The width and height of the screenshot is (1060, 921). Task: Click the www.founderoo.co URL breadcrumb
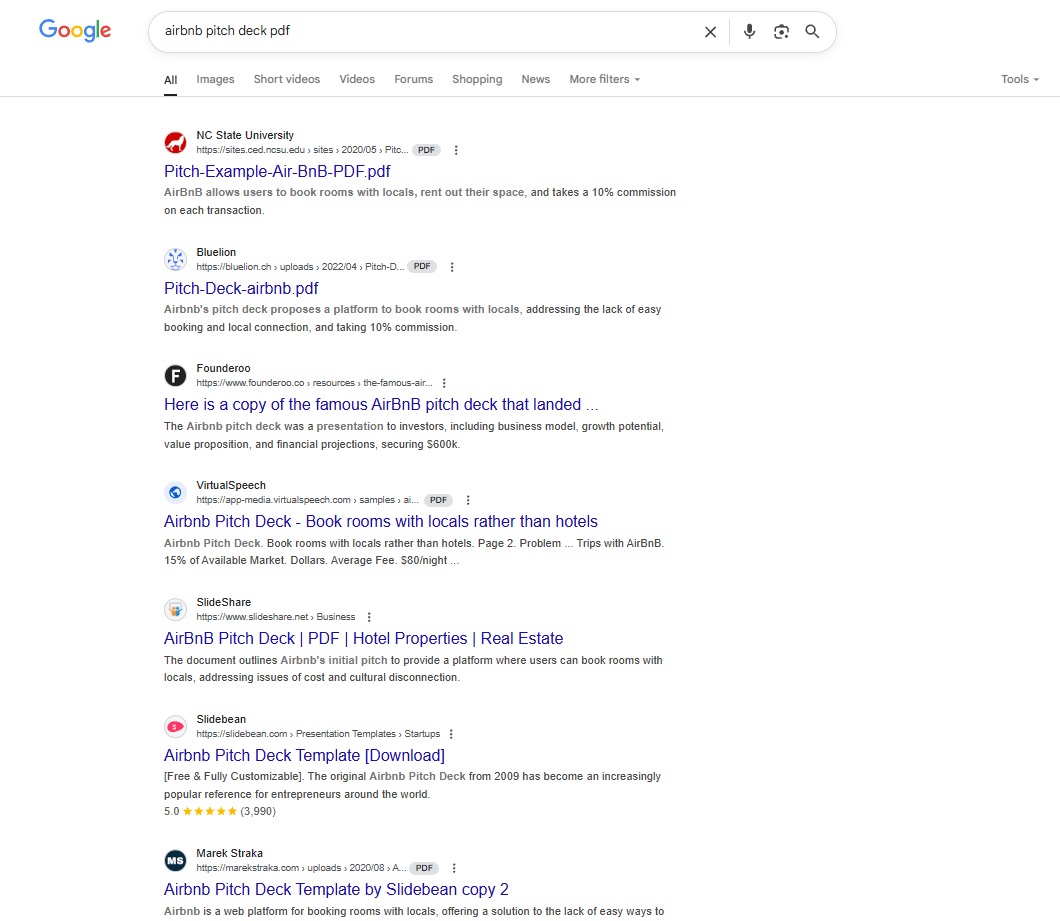tap(314, 383)
